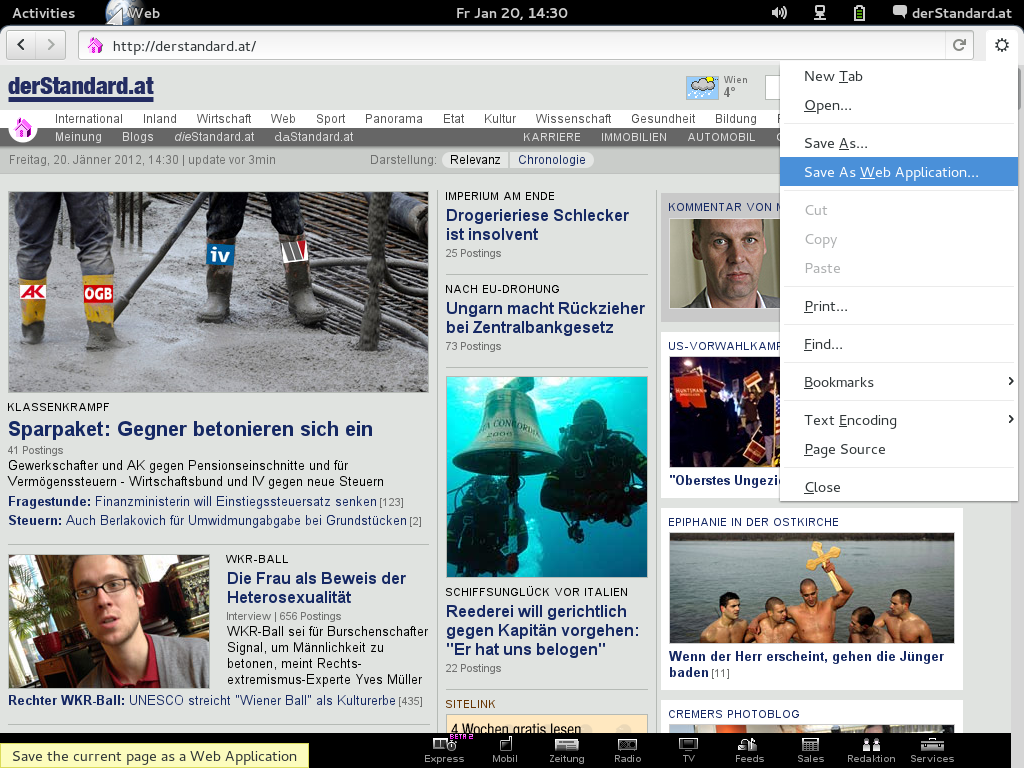Viewport: 1024px width, 768px height.
Task: Choose Close from the menu
Action: 899,487
